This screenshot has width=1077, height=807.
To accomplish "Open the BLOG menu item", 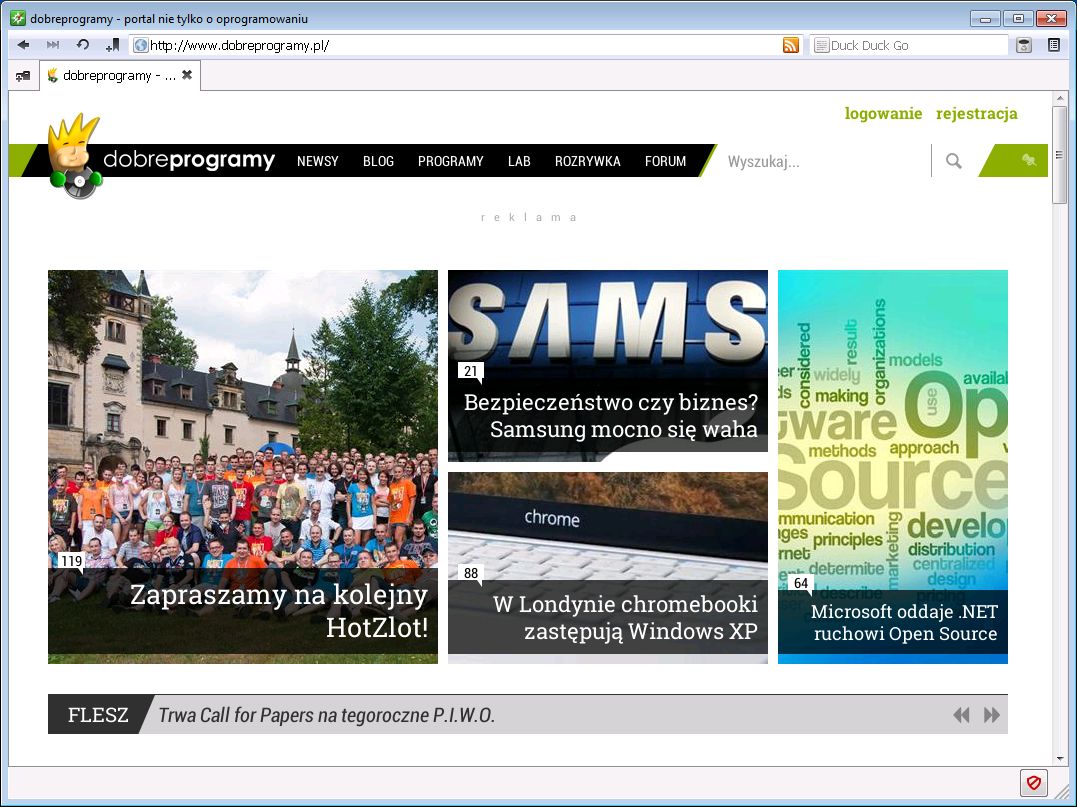I will point(378,161).
